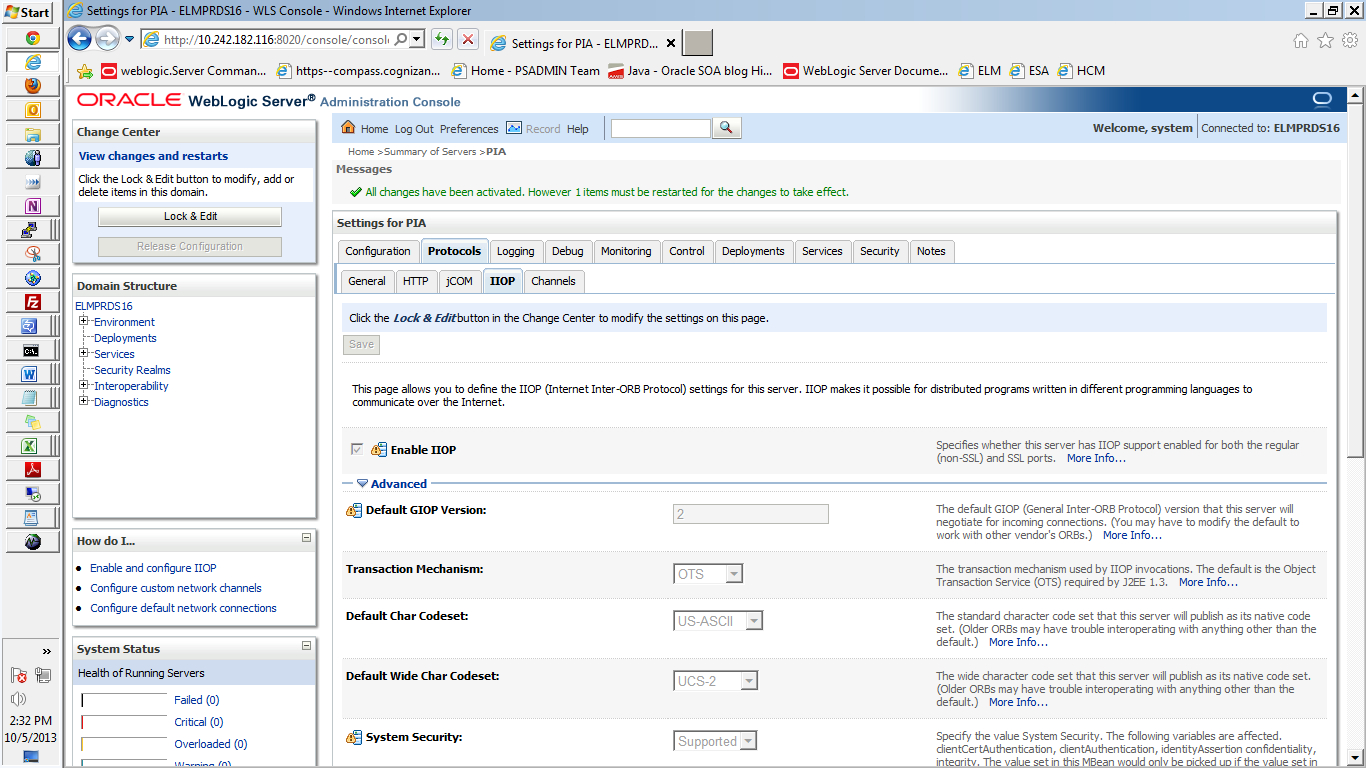1366x768 pixels.
Task: Open Microsoft Word from the sidebar launcher
Action: tap(30, 373)
